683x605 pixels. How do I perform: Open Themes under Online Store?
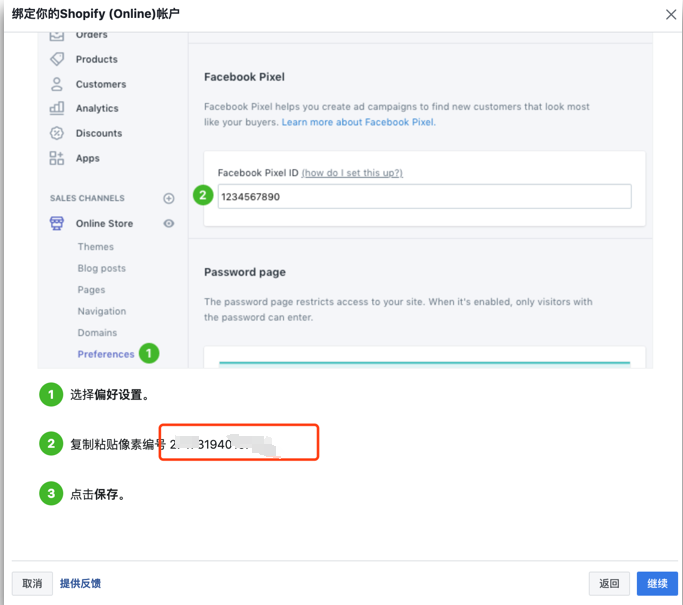pyautogui.click(x=96, y=247)
